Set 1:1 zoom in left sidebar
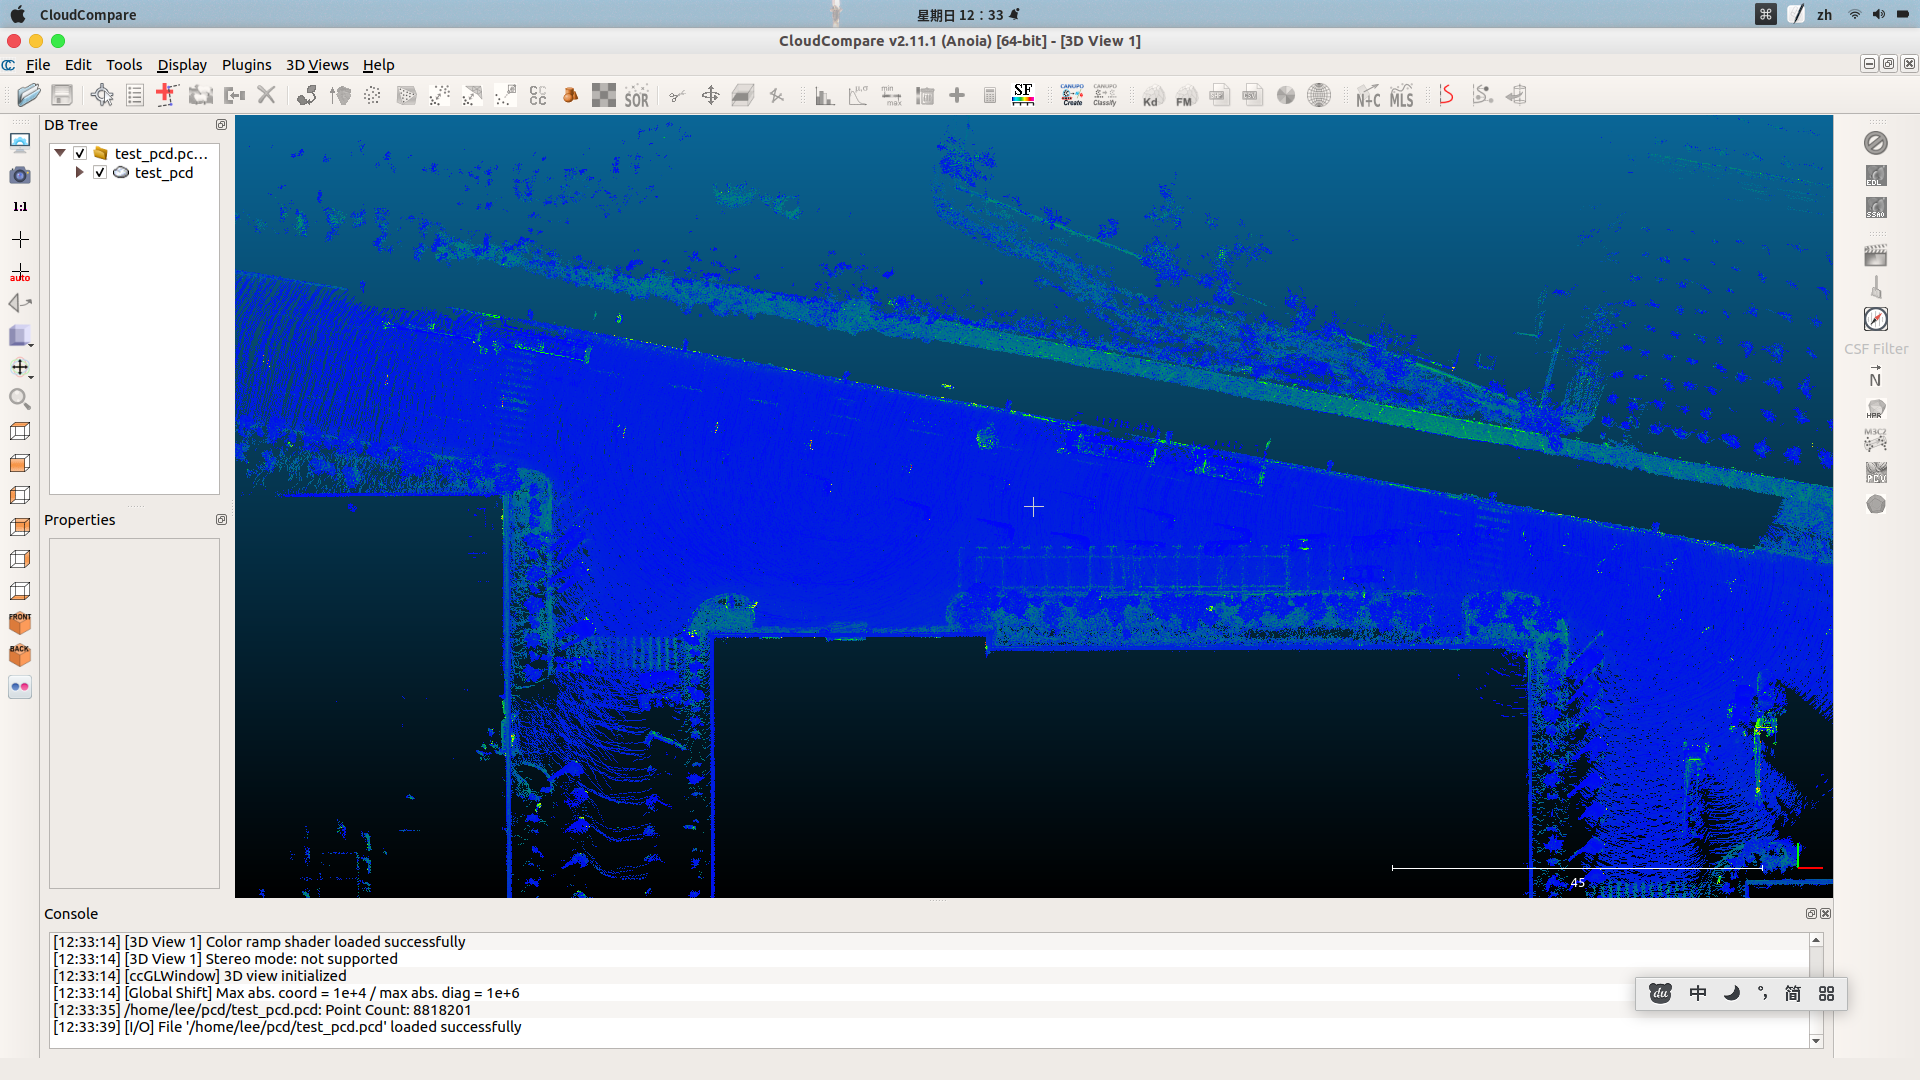This screenshot has height=1080, width=1920. (20, 207)
